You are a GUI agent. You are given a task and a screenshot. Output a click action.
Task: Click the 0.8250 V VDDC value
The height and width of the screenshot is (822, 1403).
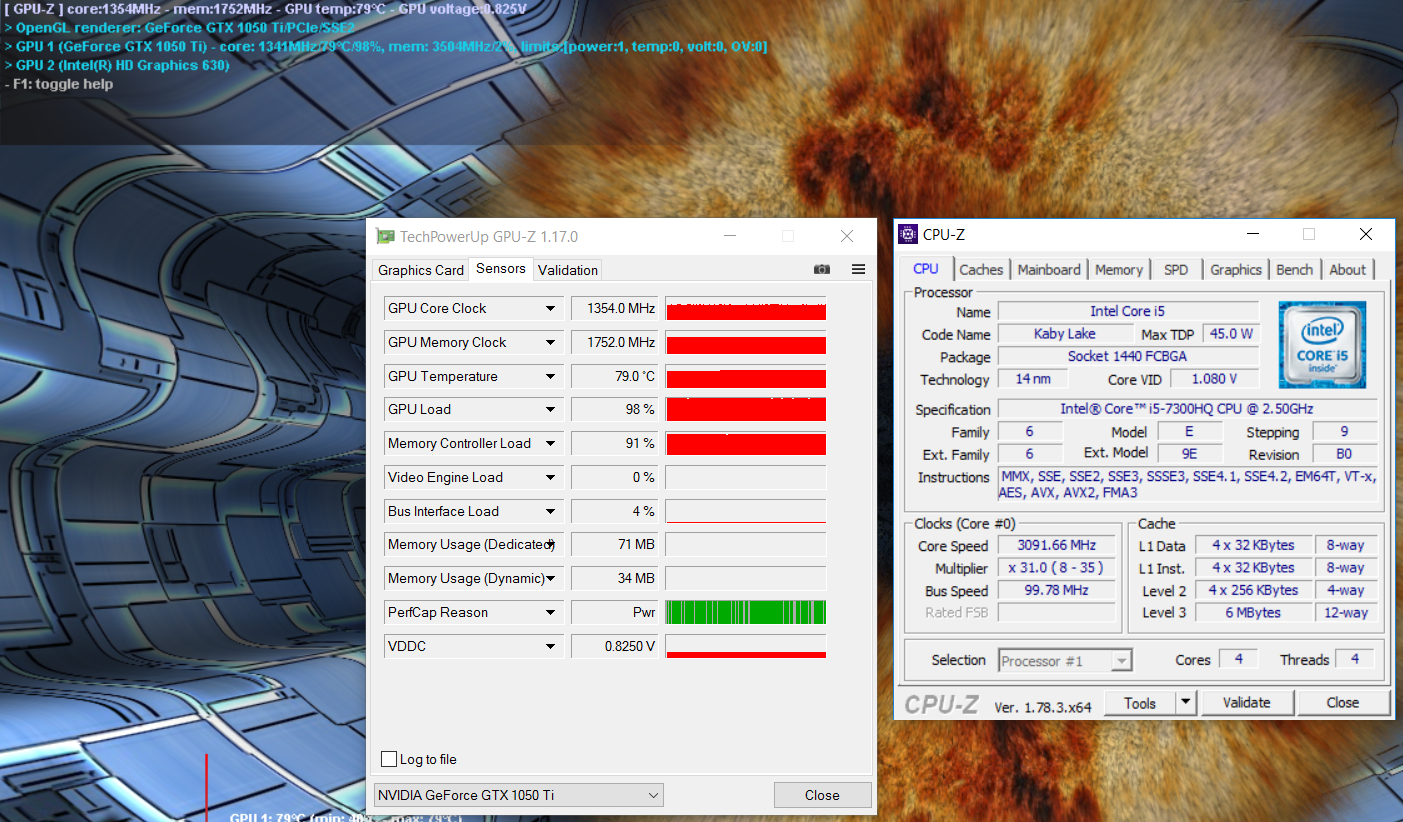(615, 647)
